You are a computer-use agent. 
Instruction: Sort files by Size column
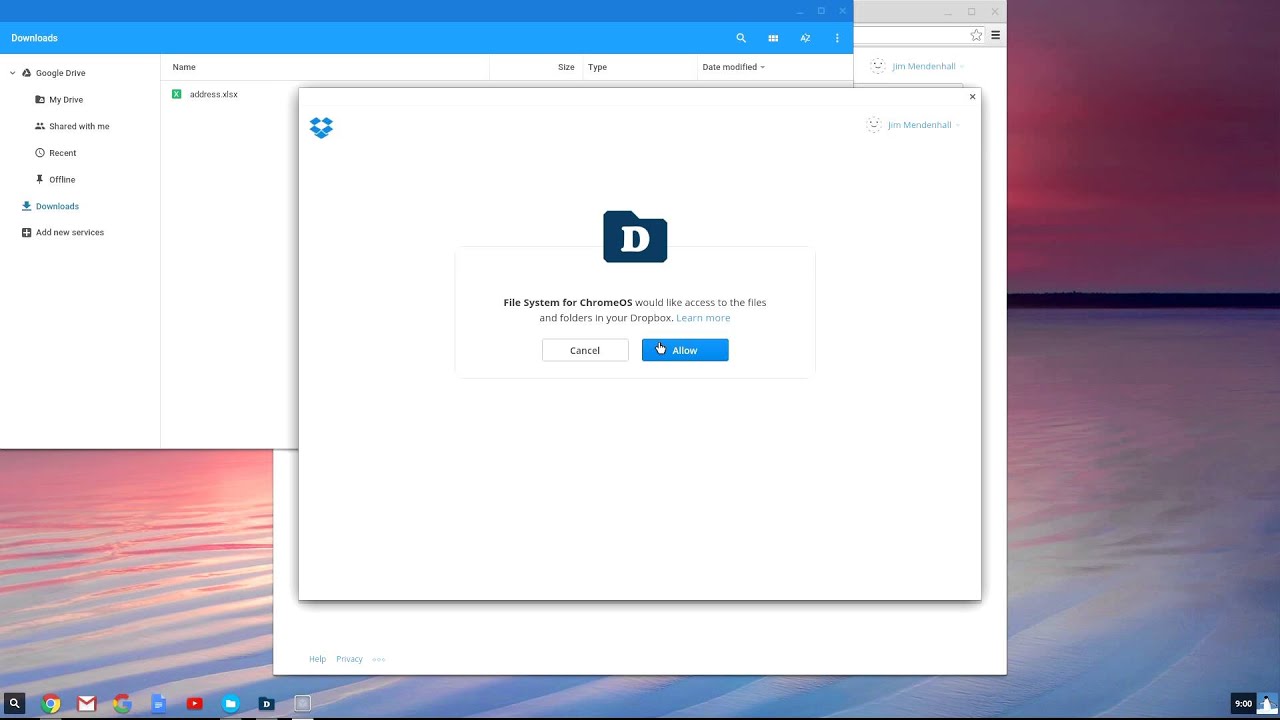pos(566,67)
